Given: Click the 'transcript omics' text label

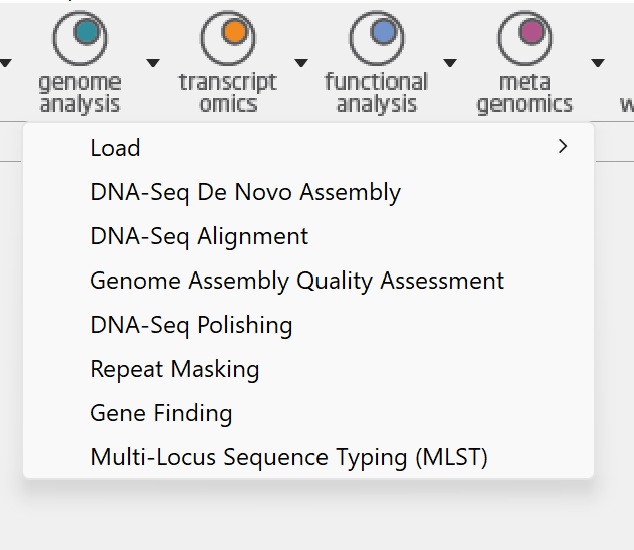Looking at the screenshot, I should coord(228,92).
